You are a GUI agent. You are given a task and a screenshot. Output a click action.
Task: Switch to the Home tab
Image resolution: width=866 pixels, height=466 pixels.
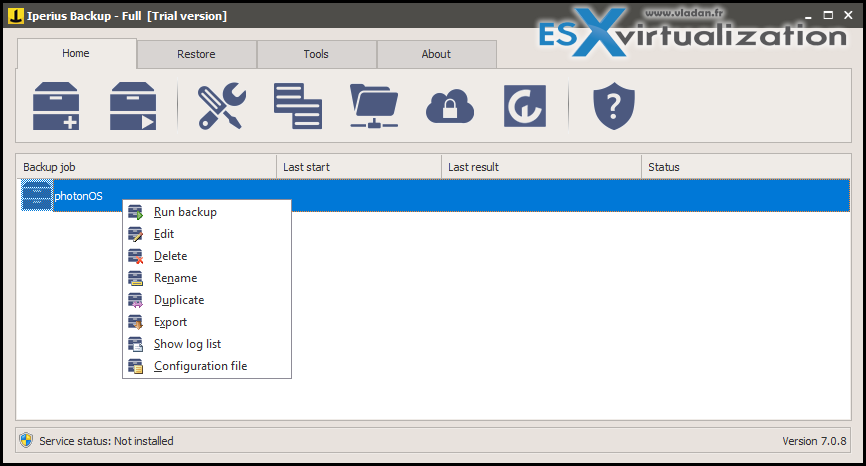coord(76,53)
